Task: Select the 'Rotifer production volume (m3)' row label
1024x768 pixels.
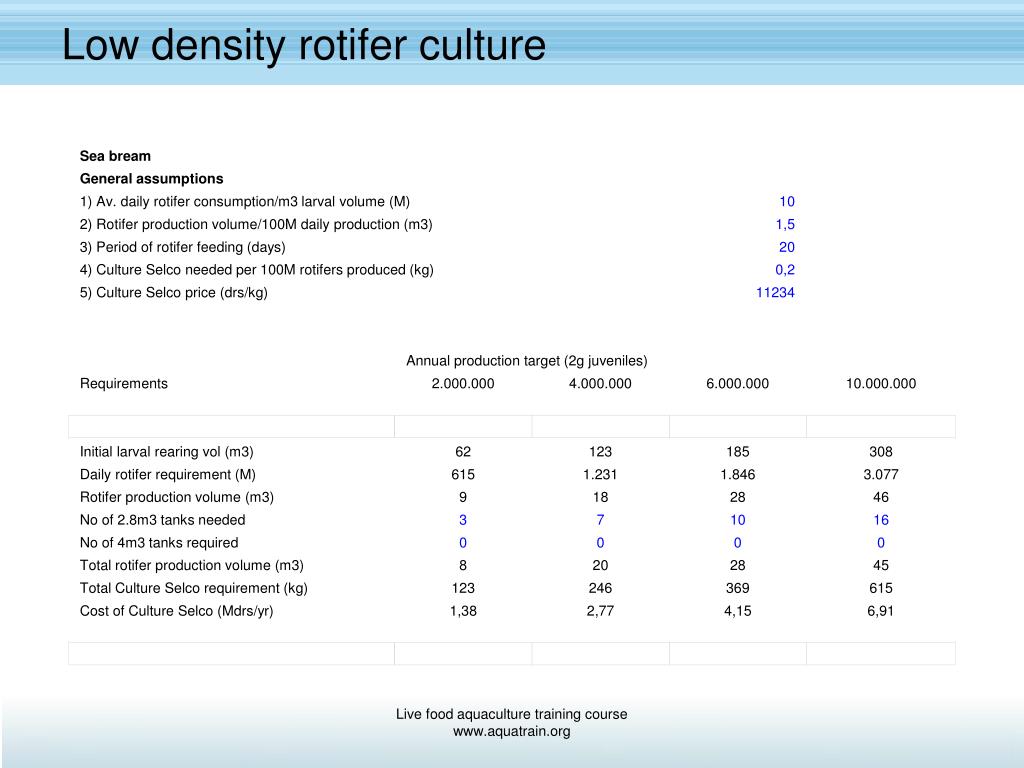Action: pos(177,498)
